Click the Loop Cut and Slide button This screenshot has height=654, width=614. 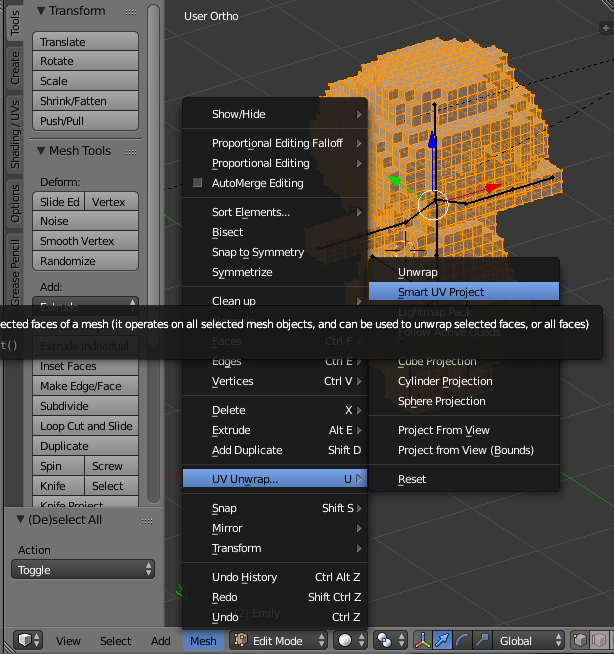click(x=86, y=426)
